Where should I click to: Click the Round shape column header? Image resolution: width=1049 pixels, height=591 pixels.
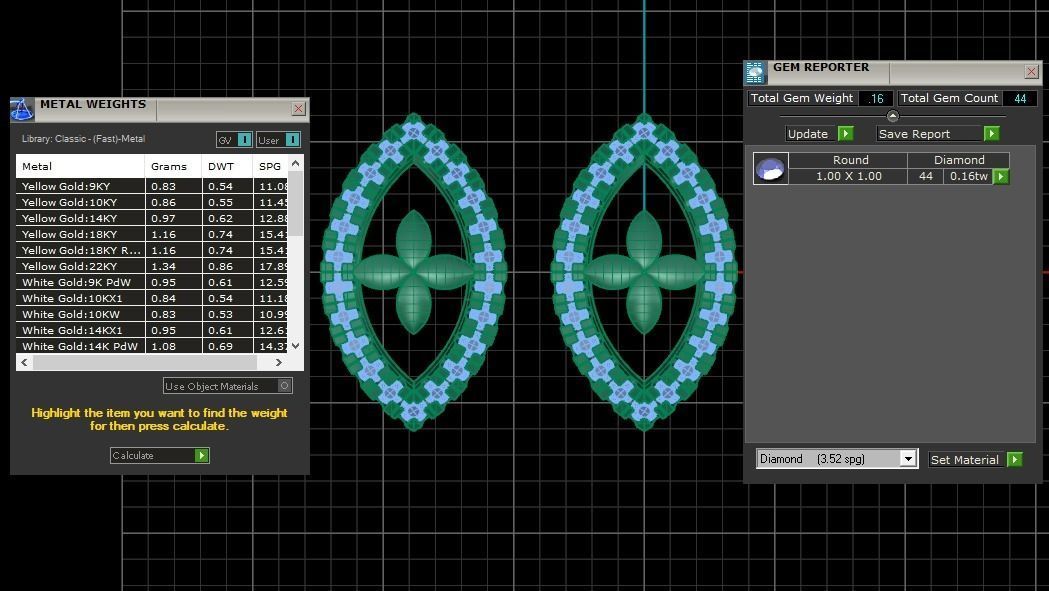coord(848,160)
